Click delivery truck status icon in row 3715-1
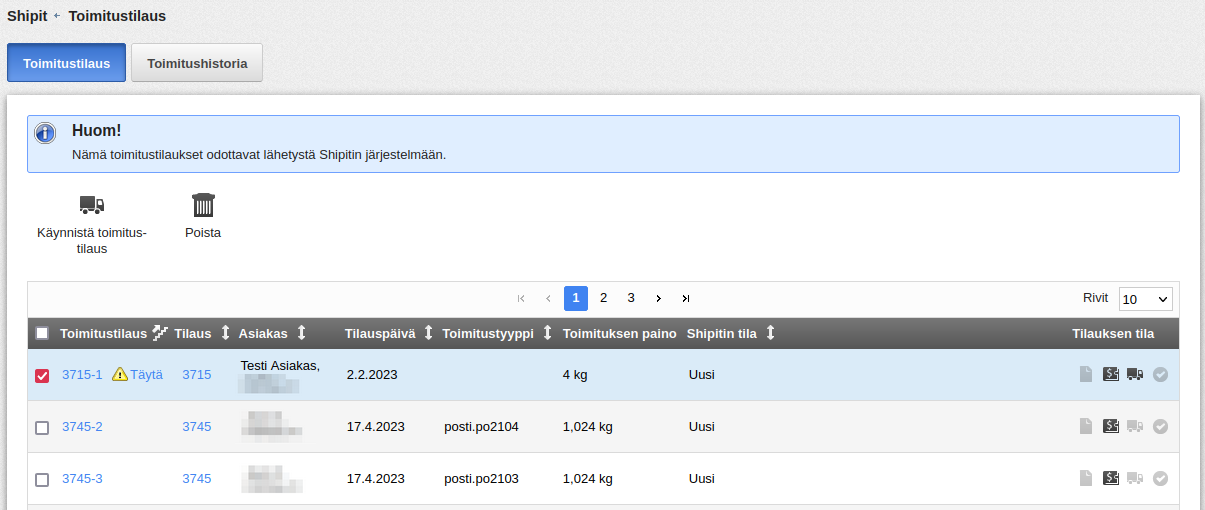This screenshot has height=510, width=1205. (x=1135, y=374)
